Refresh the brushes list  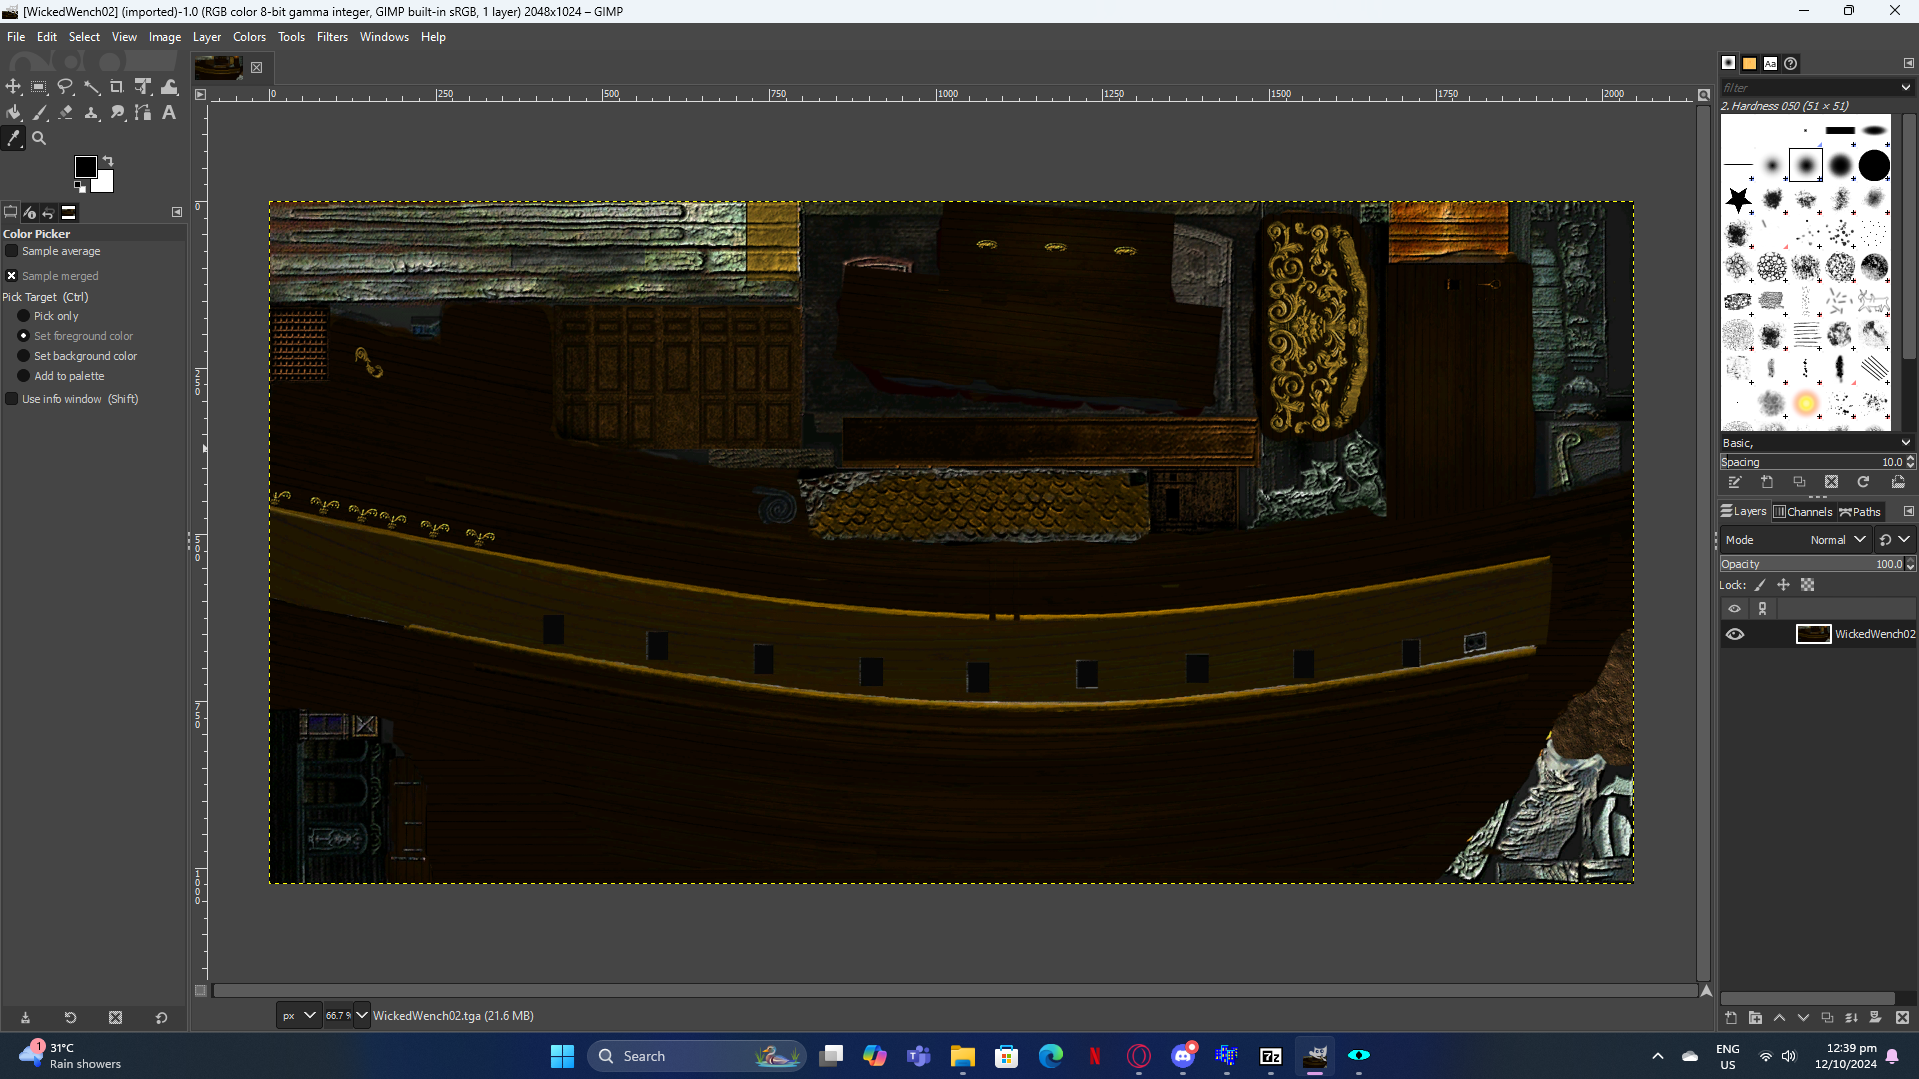[1863, 482]
